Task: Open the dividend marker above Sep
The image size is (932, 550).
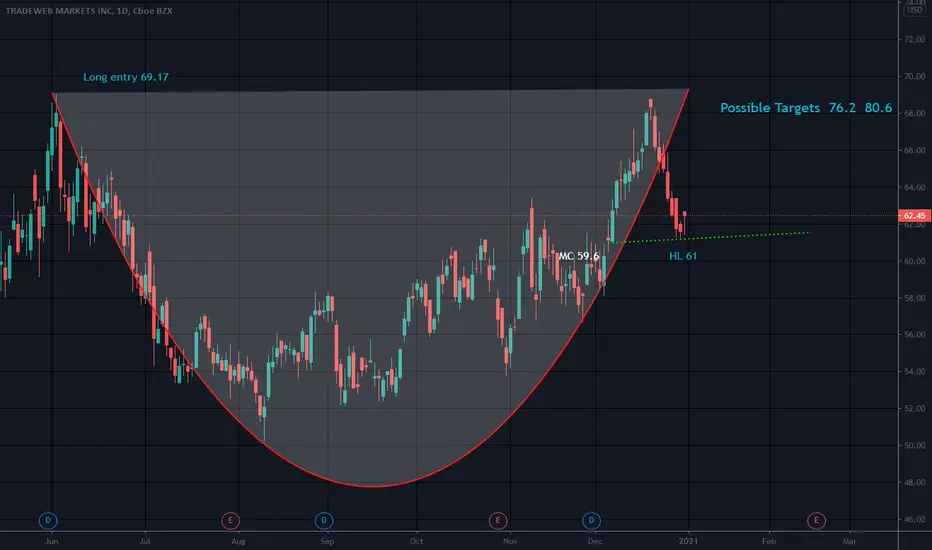Action: tap(324, 521)
